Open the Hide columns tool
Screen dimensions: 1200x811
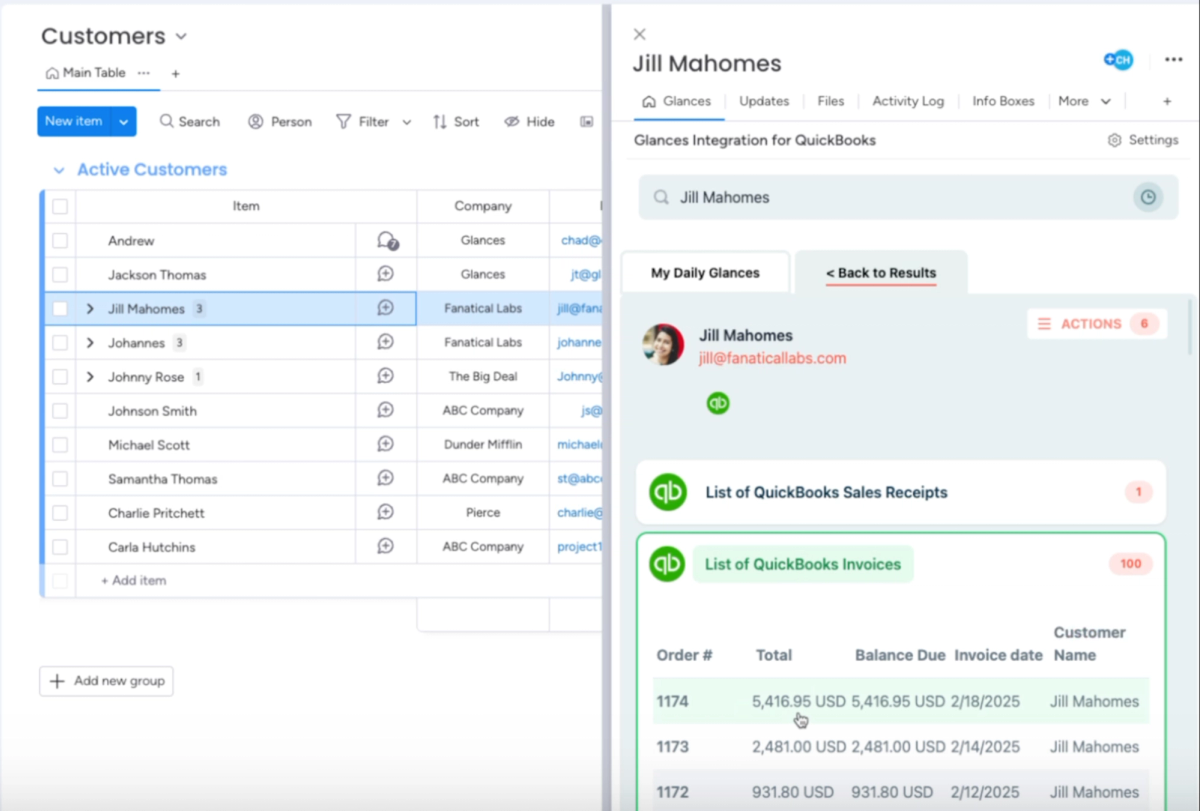[530, 121]
